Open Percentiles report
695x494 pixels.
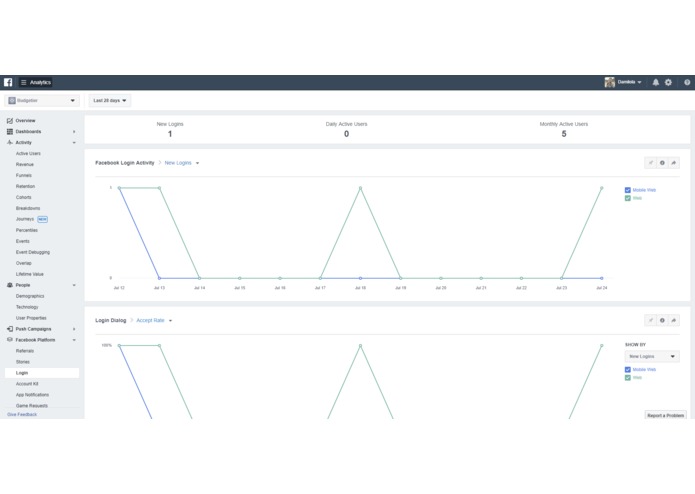pos(27,230)
